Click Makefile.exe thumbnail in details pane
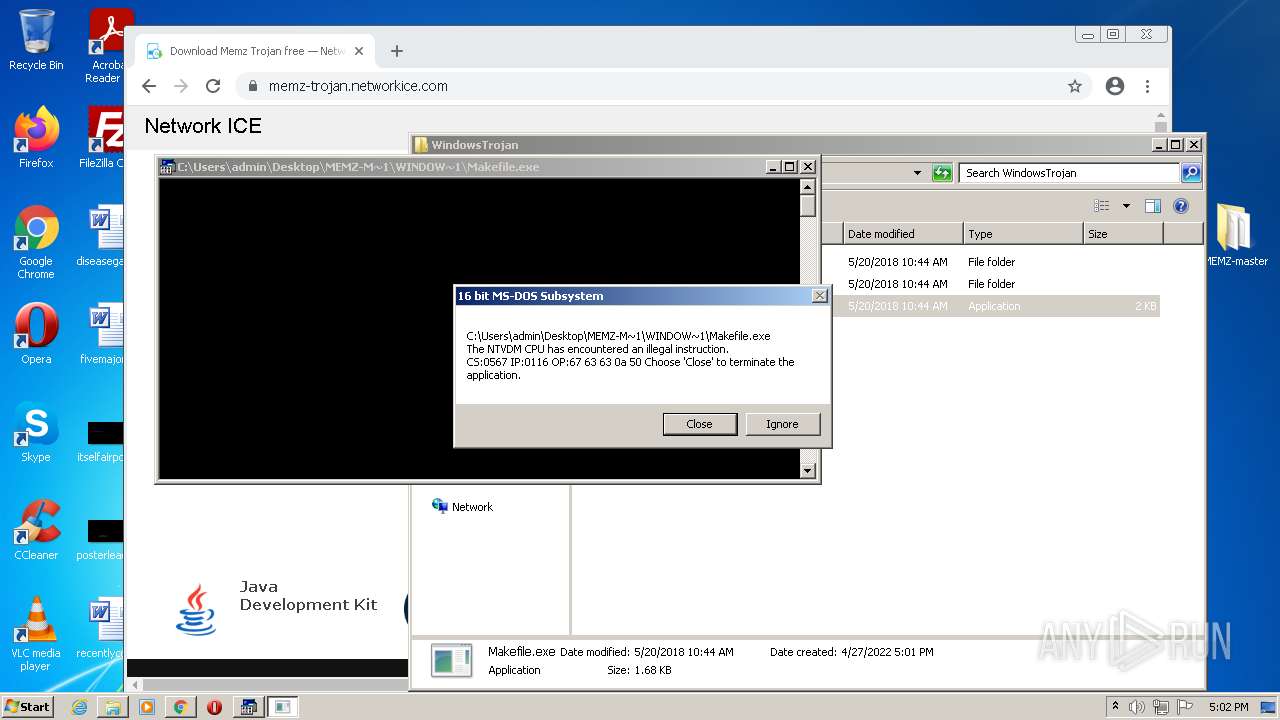 452,660
